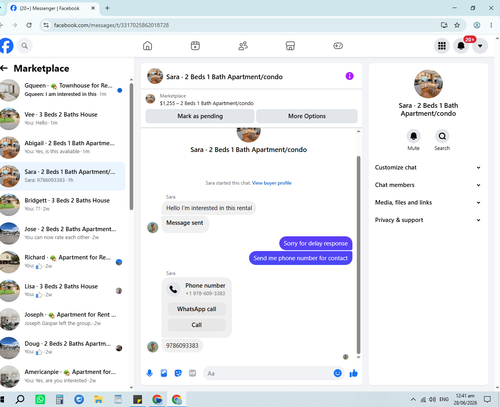Open Richard Apartment for Rent chat

pos(62,262)
